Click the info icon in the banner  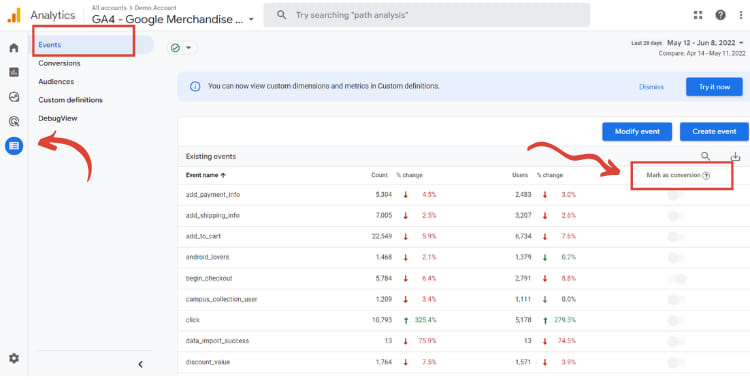pos(195,87)
